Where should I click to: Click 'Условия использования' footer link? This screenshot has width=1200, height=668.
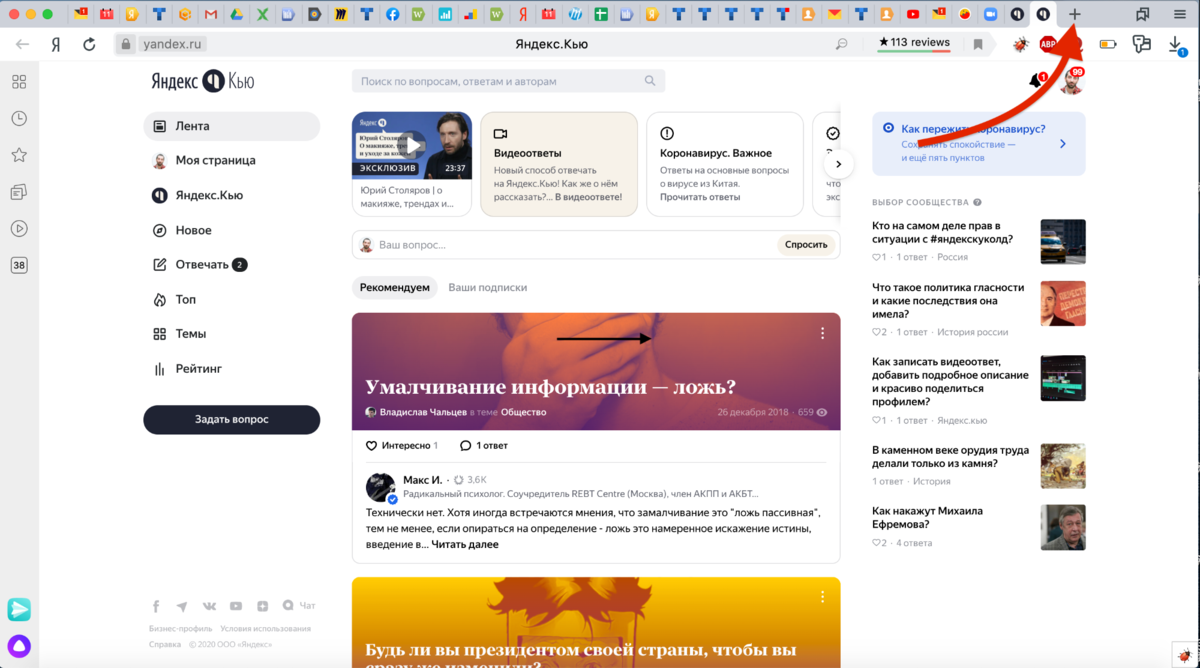tap(265, 629)
